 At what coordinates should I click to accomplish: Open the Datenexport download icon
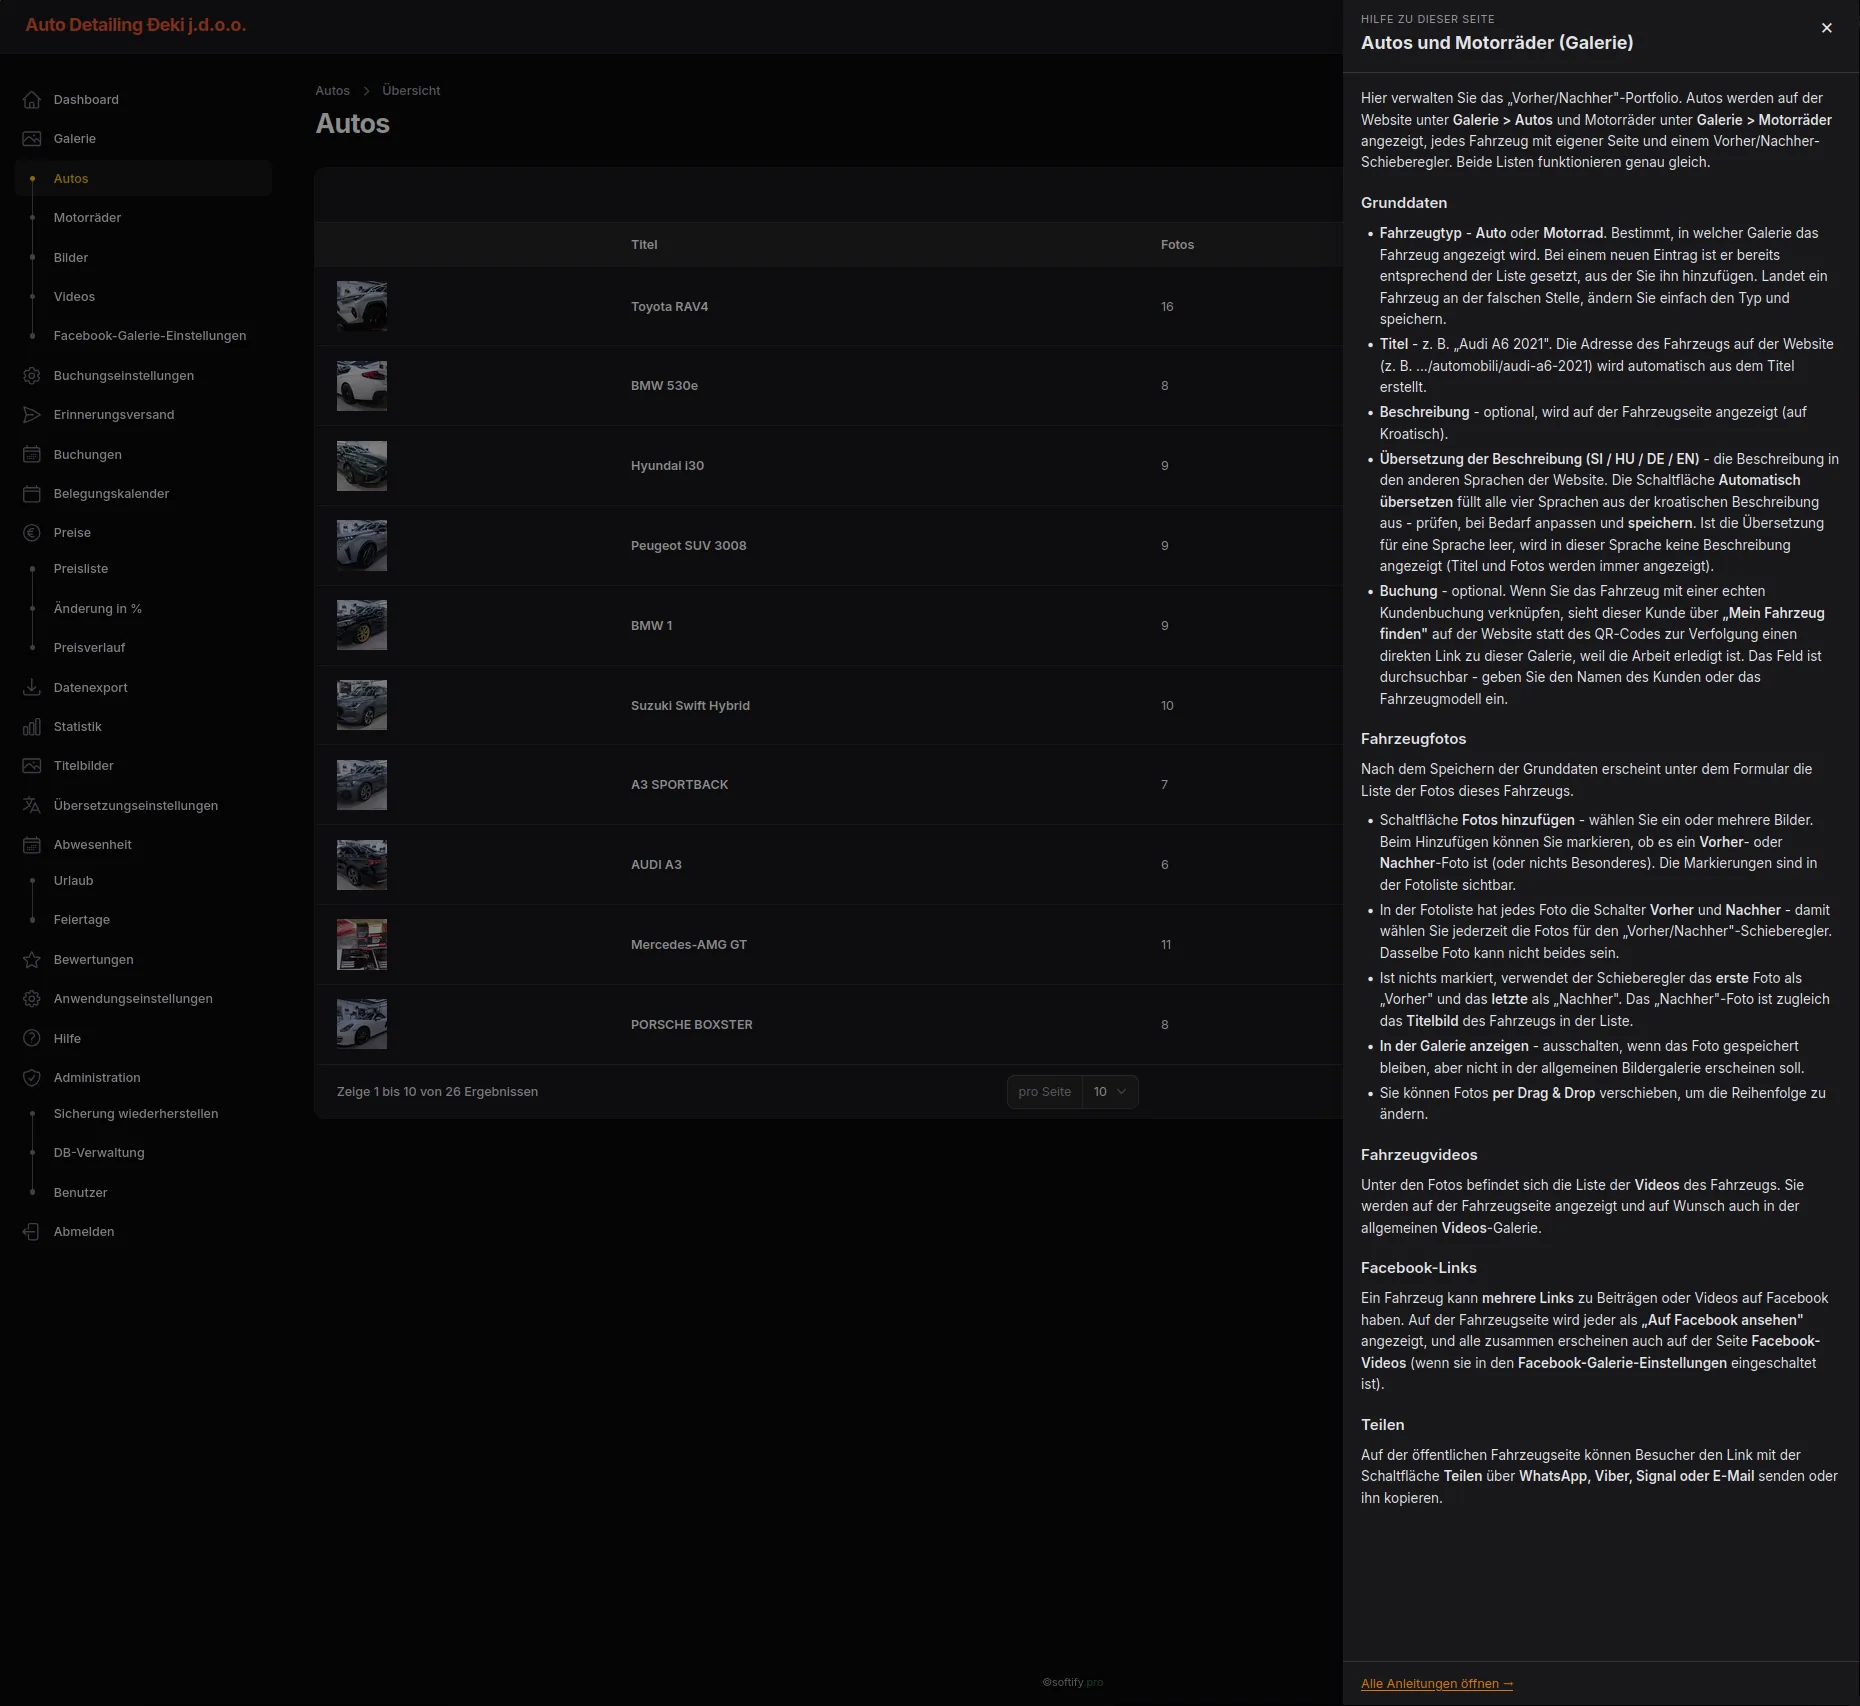coord(32,688)
